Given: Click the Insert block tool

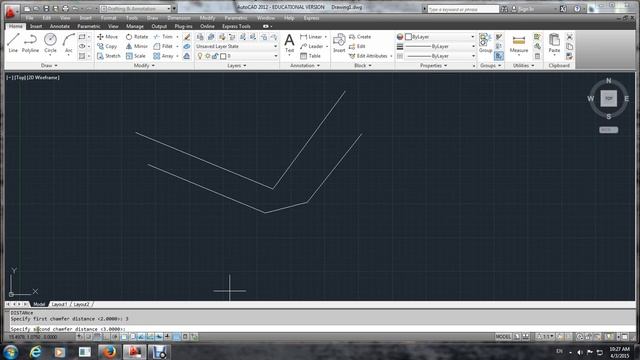Looking at the screenshot, I should (x=339, y=43).
